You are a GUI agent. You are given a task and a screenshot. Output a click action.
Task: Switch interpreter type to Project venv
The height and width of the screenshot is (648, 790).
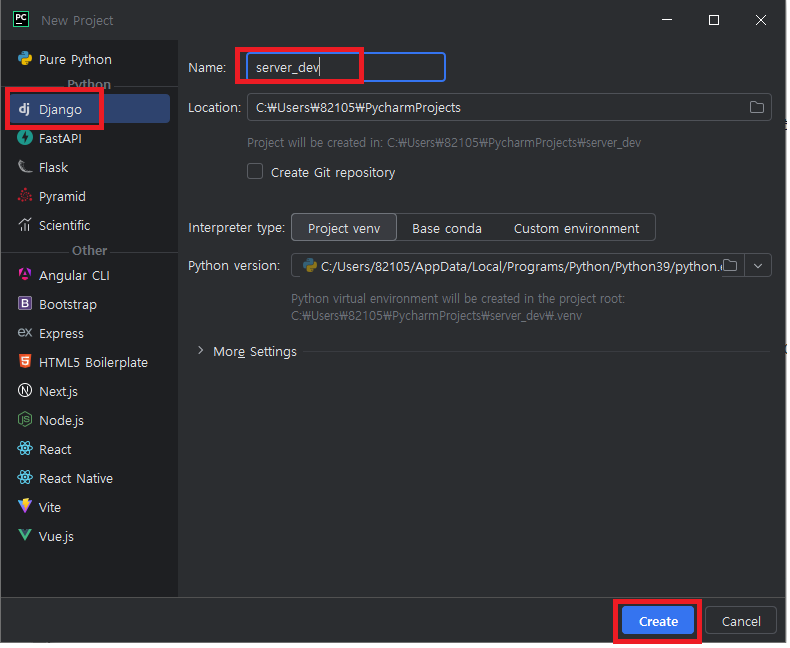pyautogui.click(x=345, y=228)
